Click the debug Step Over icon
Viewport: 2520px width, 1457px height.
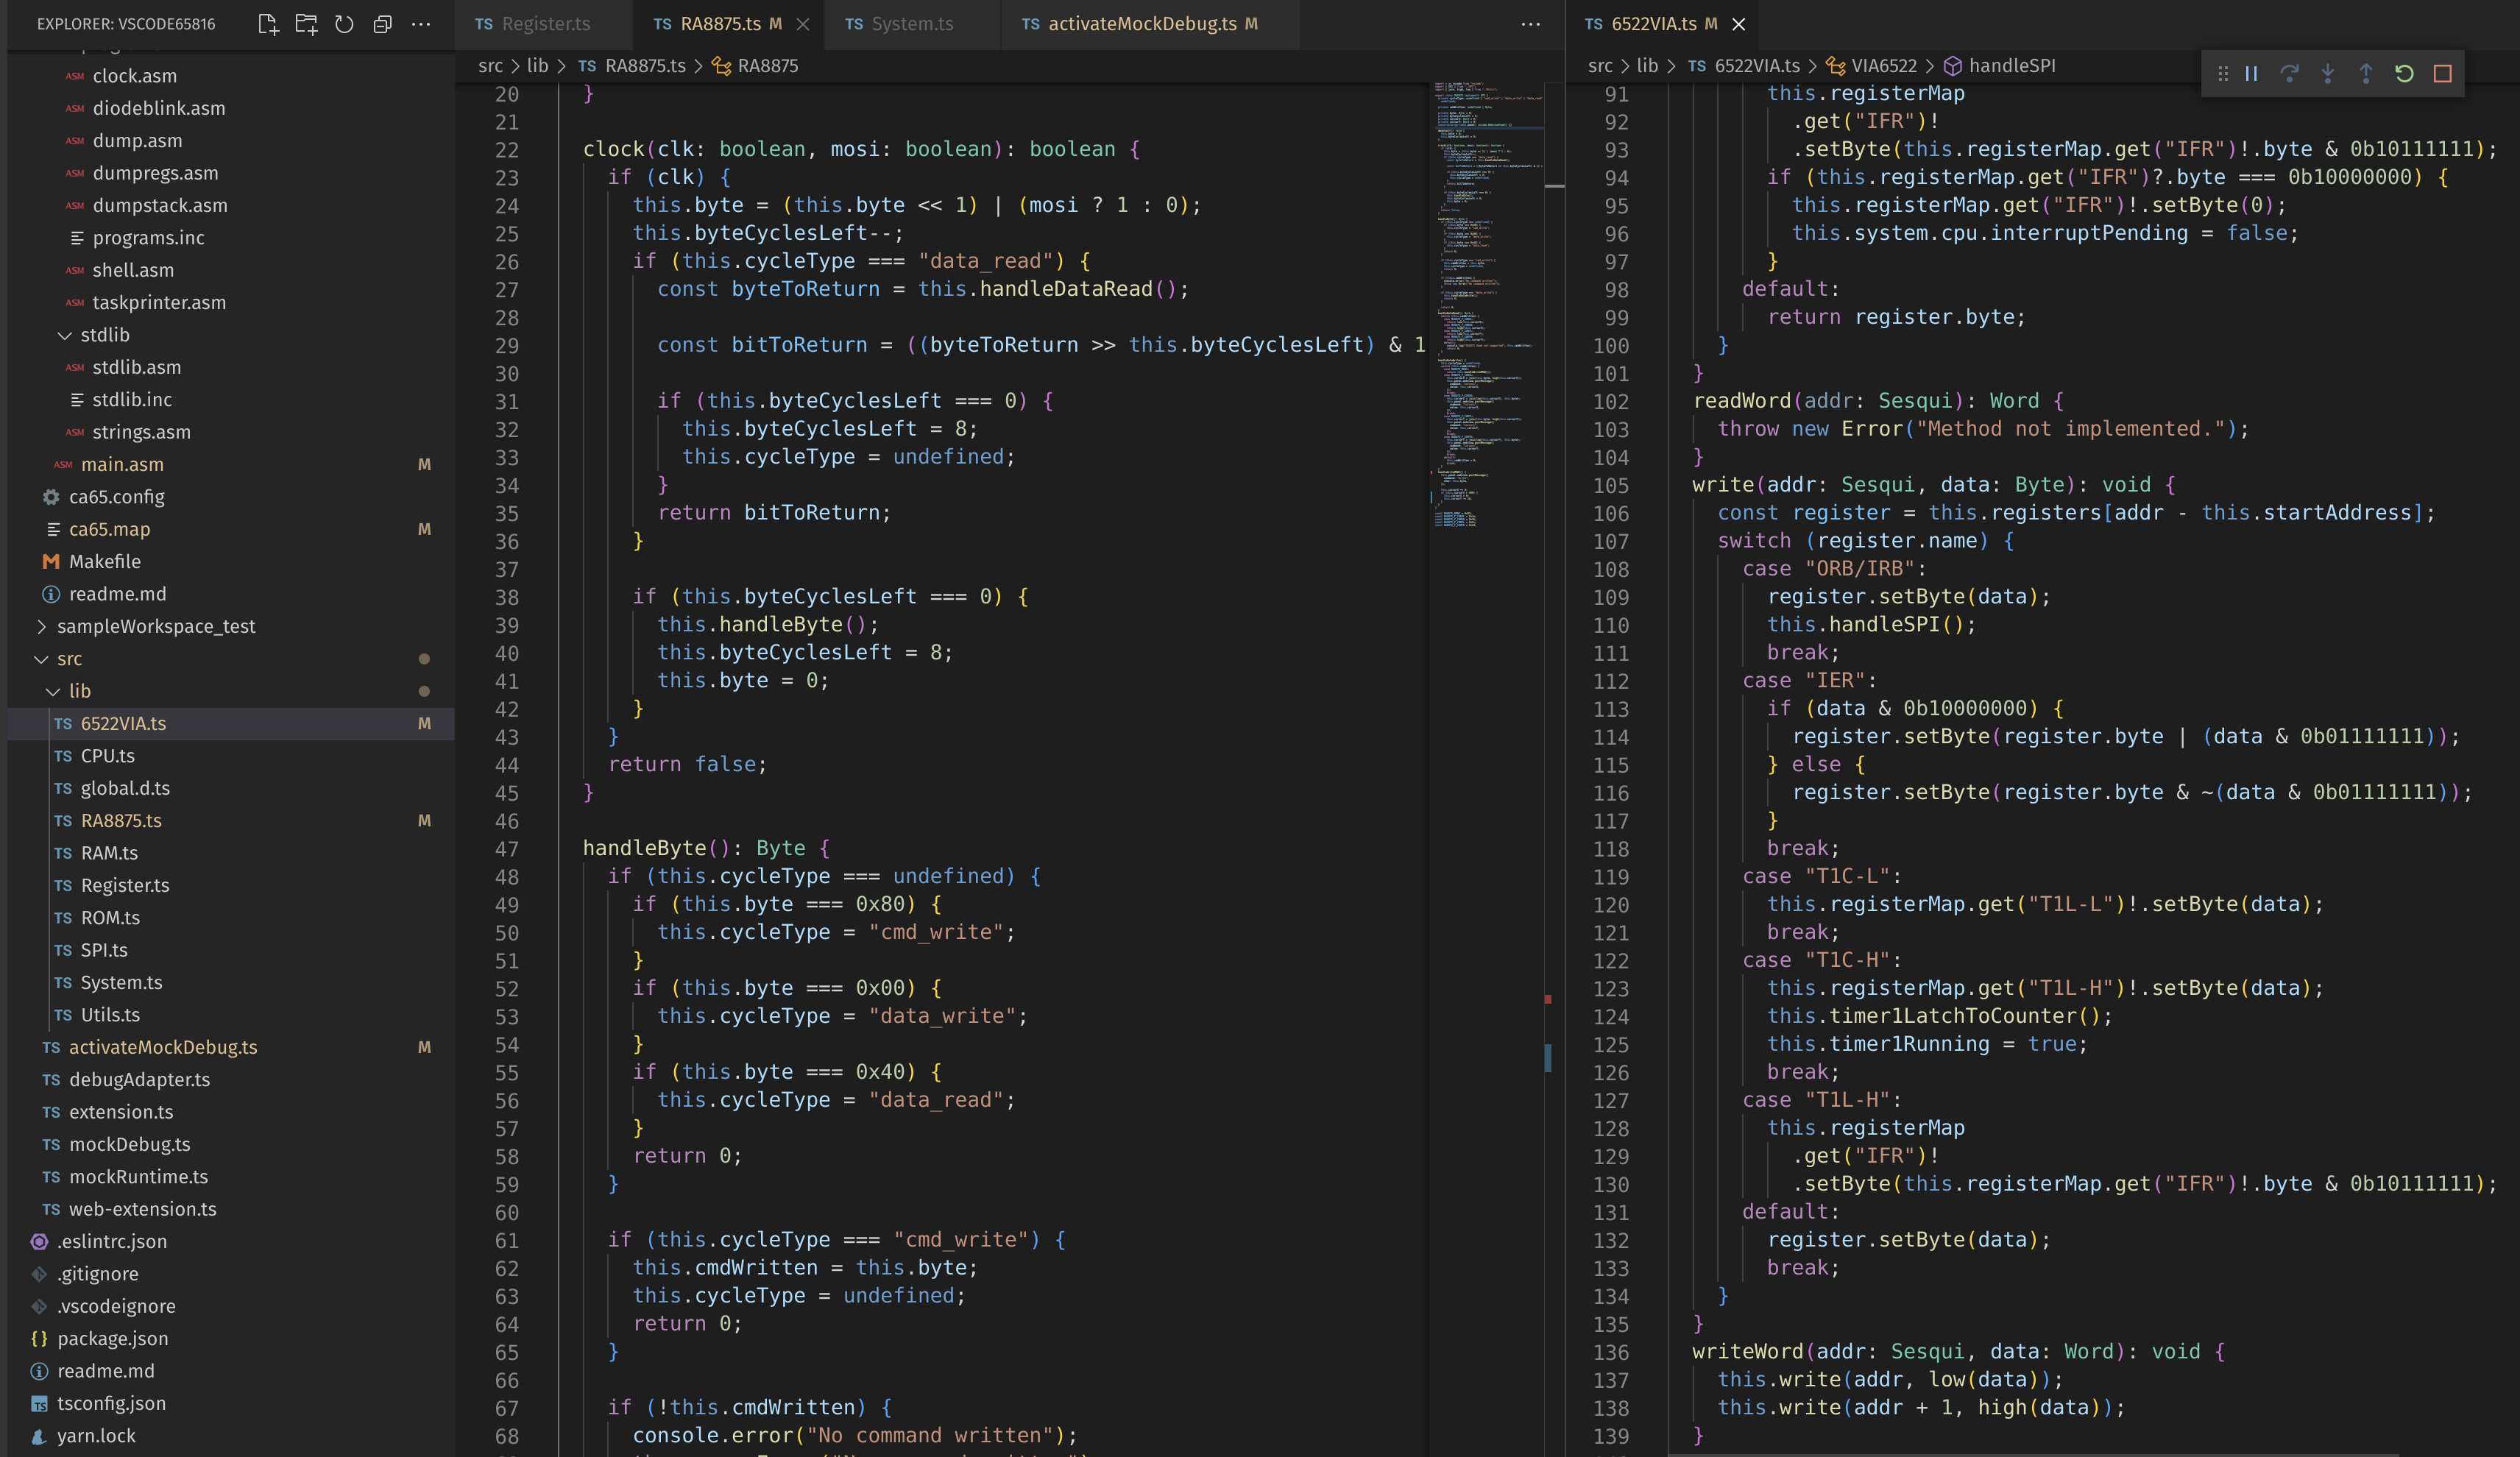click(x=2289, y=73)
